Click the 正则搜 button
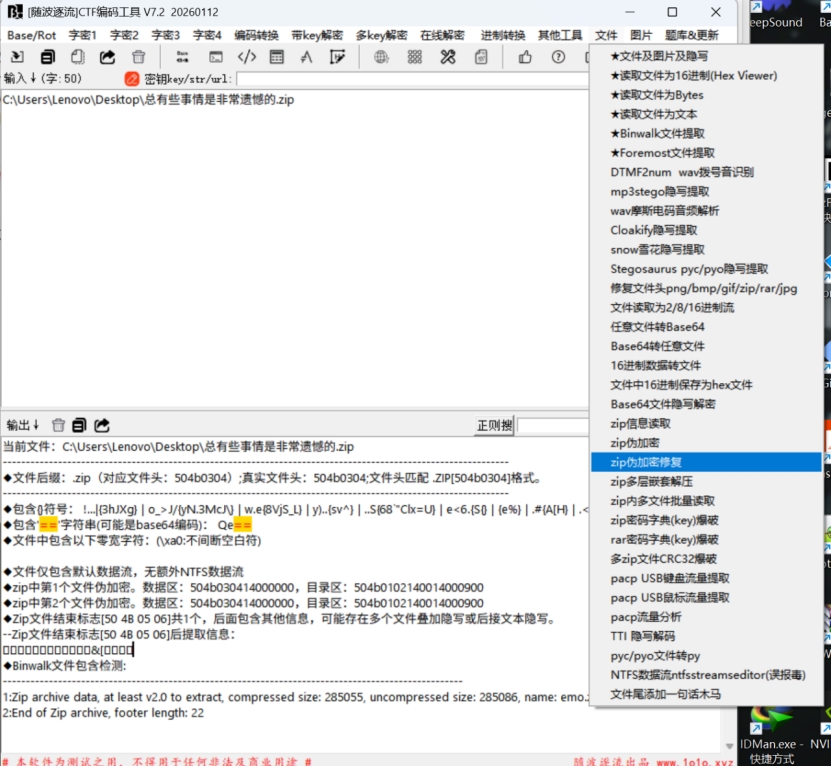Screen dimensions: 831x766 click(x=494, y=425)
